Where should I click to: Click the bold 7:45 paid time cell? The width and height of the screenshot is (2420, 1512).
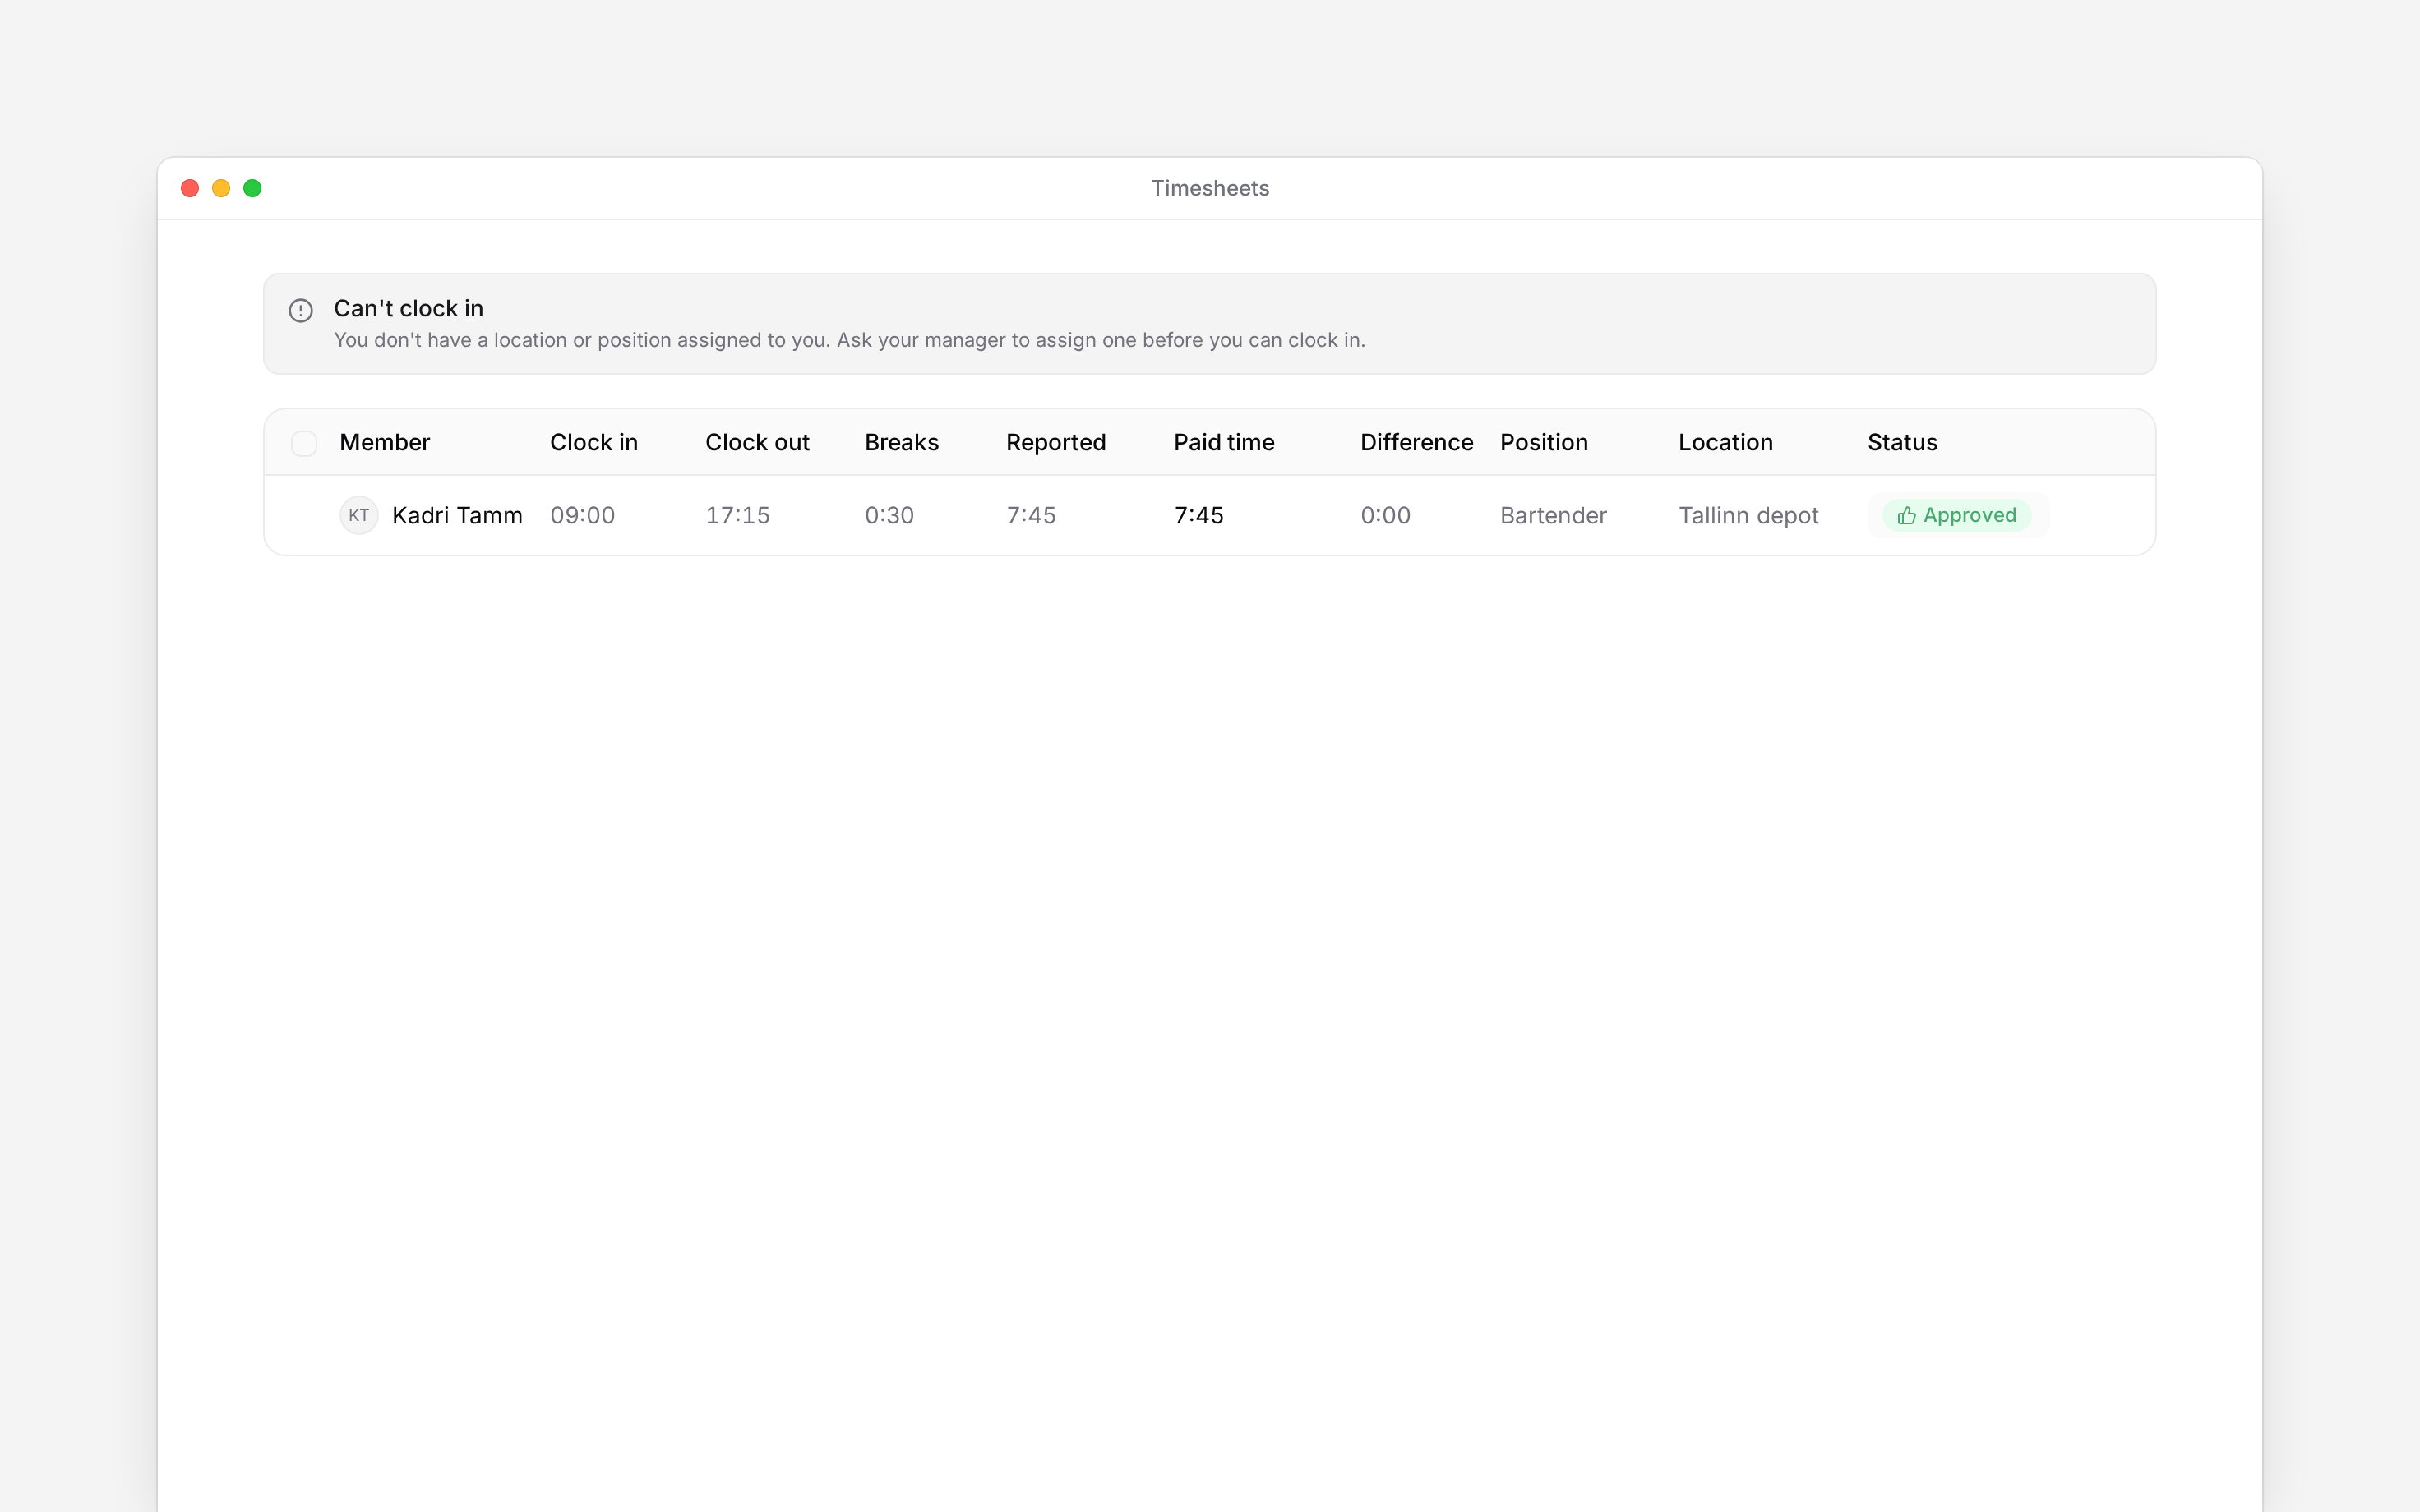[x=1198, y=515]
